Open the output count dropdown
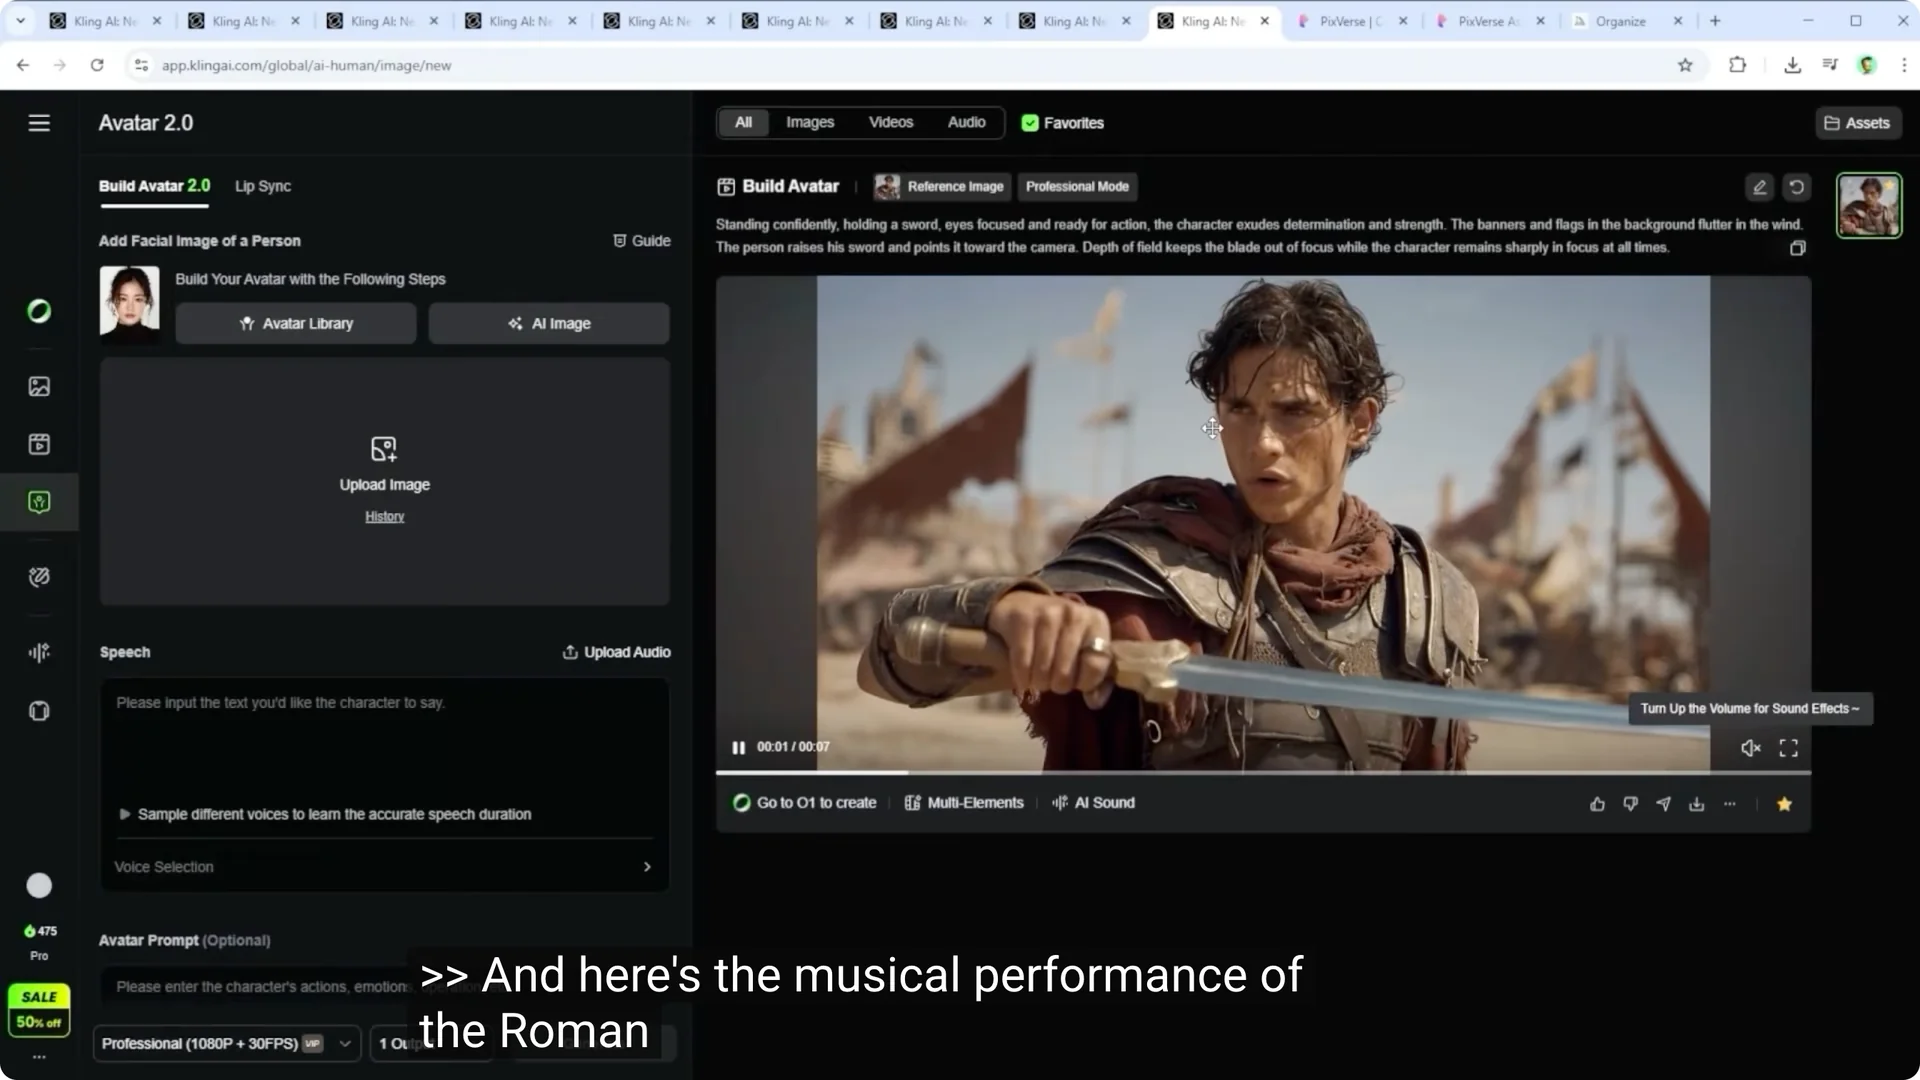This screenshot has height=1080, width=1920. 430,1043
